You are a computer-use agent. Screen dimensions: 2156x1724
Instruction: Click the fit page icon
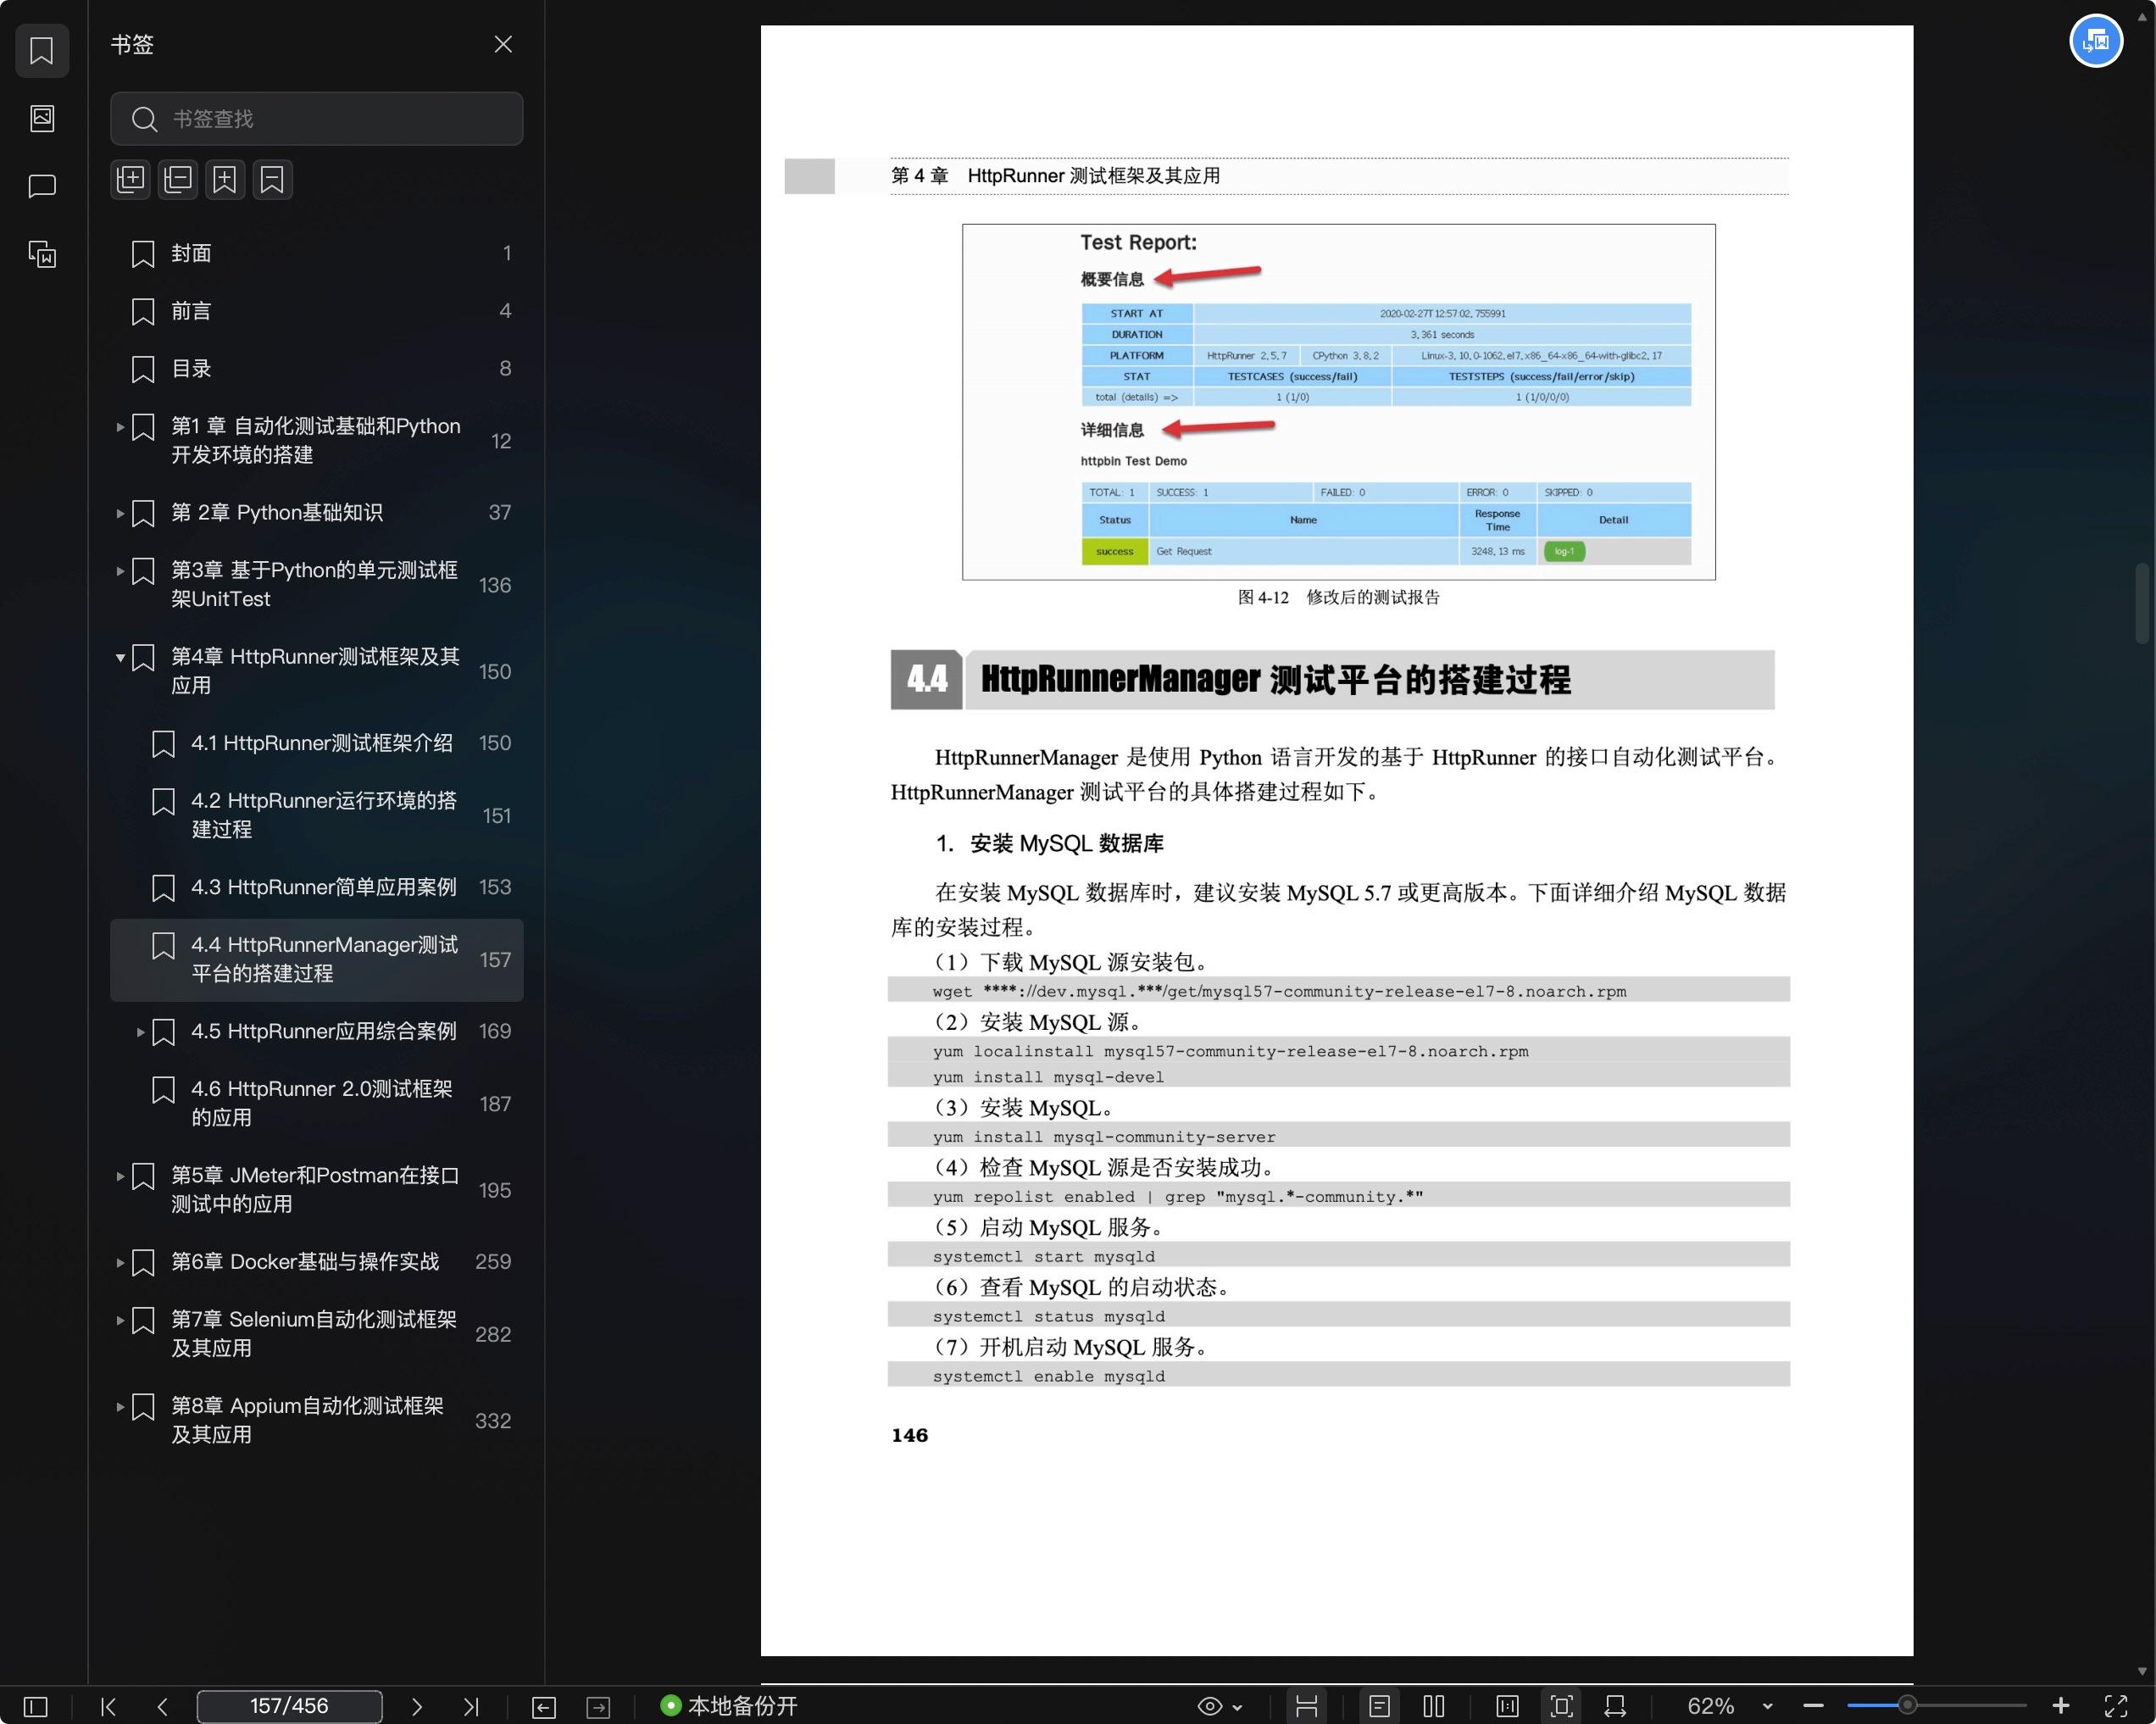[1561, 1706]
